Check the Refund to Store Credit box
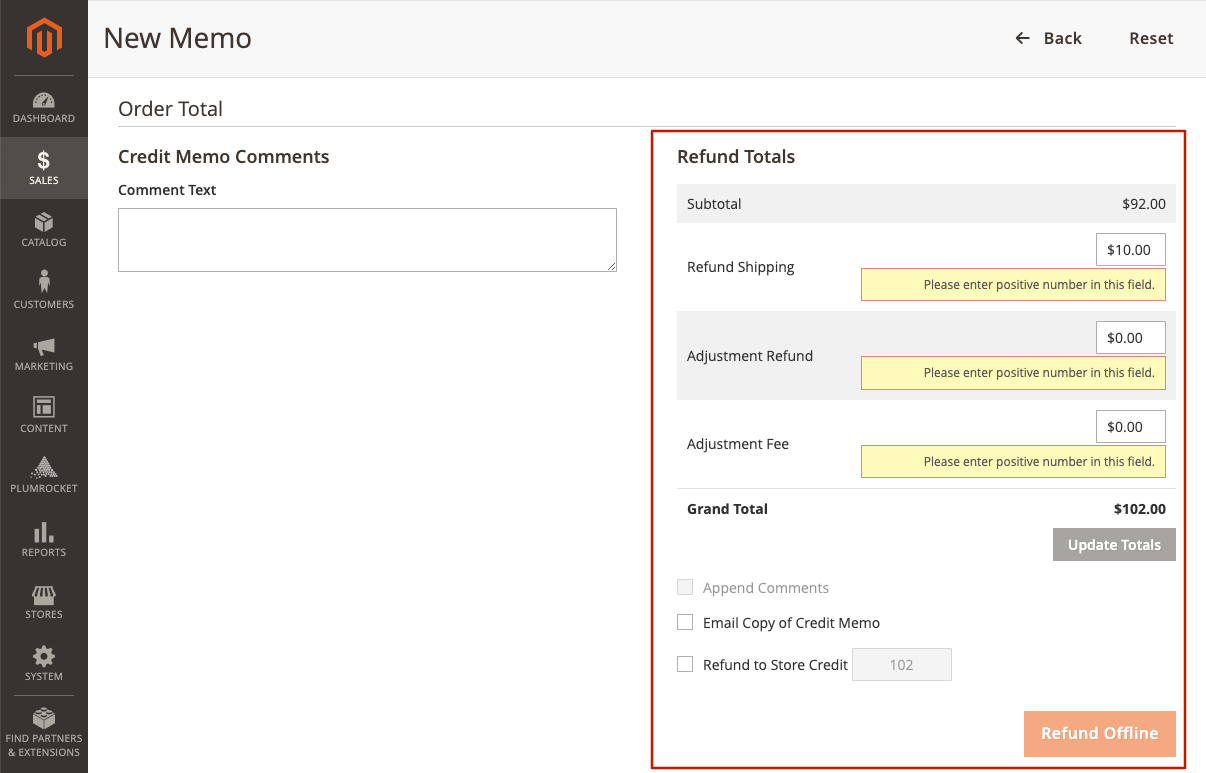This screenshot has height=773, width=1206. 685,664
